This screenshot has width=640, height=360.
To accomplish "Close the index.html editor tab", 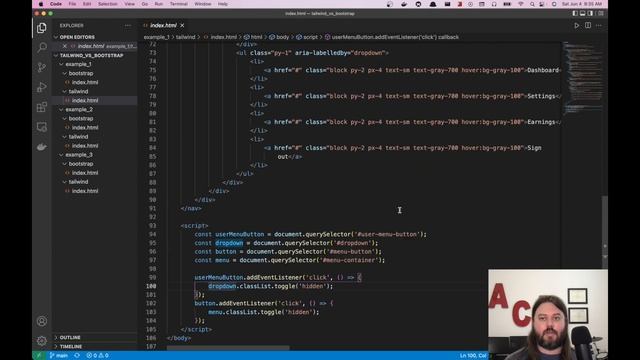I will coord(182,25).
